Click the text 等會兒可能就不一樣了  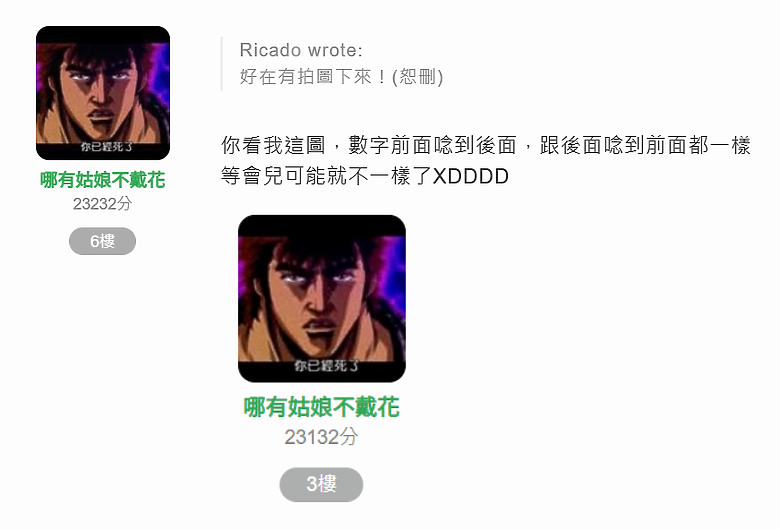(326, 176)
